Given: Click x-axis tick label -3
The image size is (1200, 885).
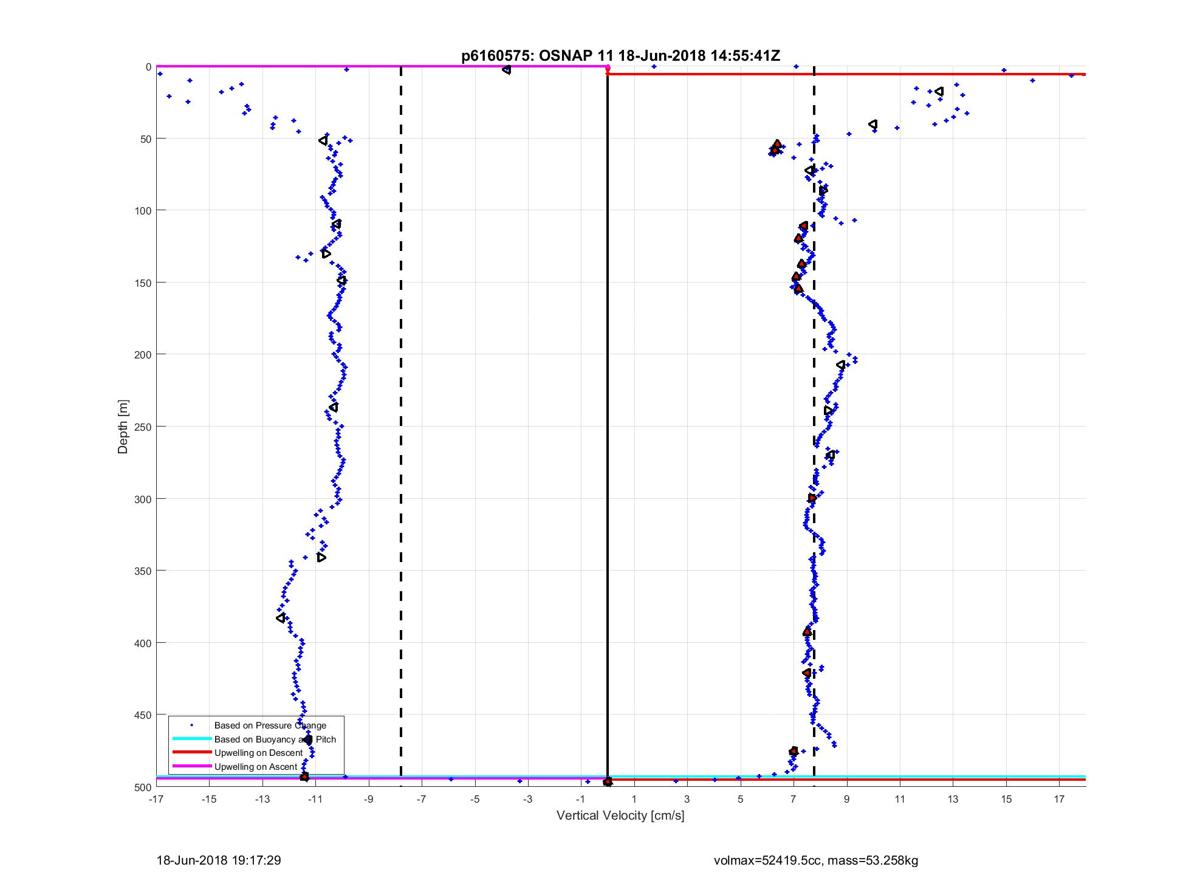Looking at the screenshot, I should (x=527, y=799).
